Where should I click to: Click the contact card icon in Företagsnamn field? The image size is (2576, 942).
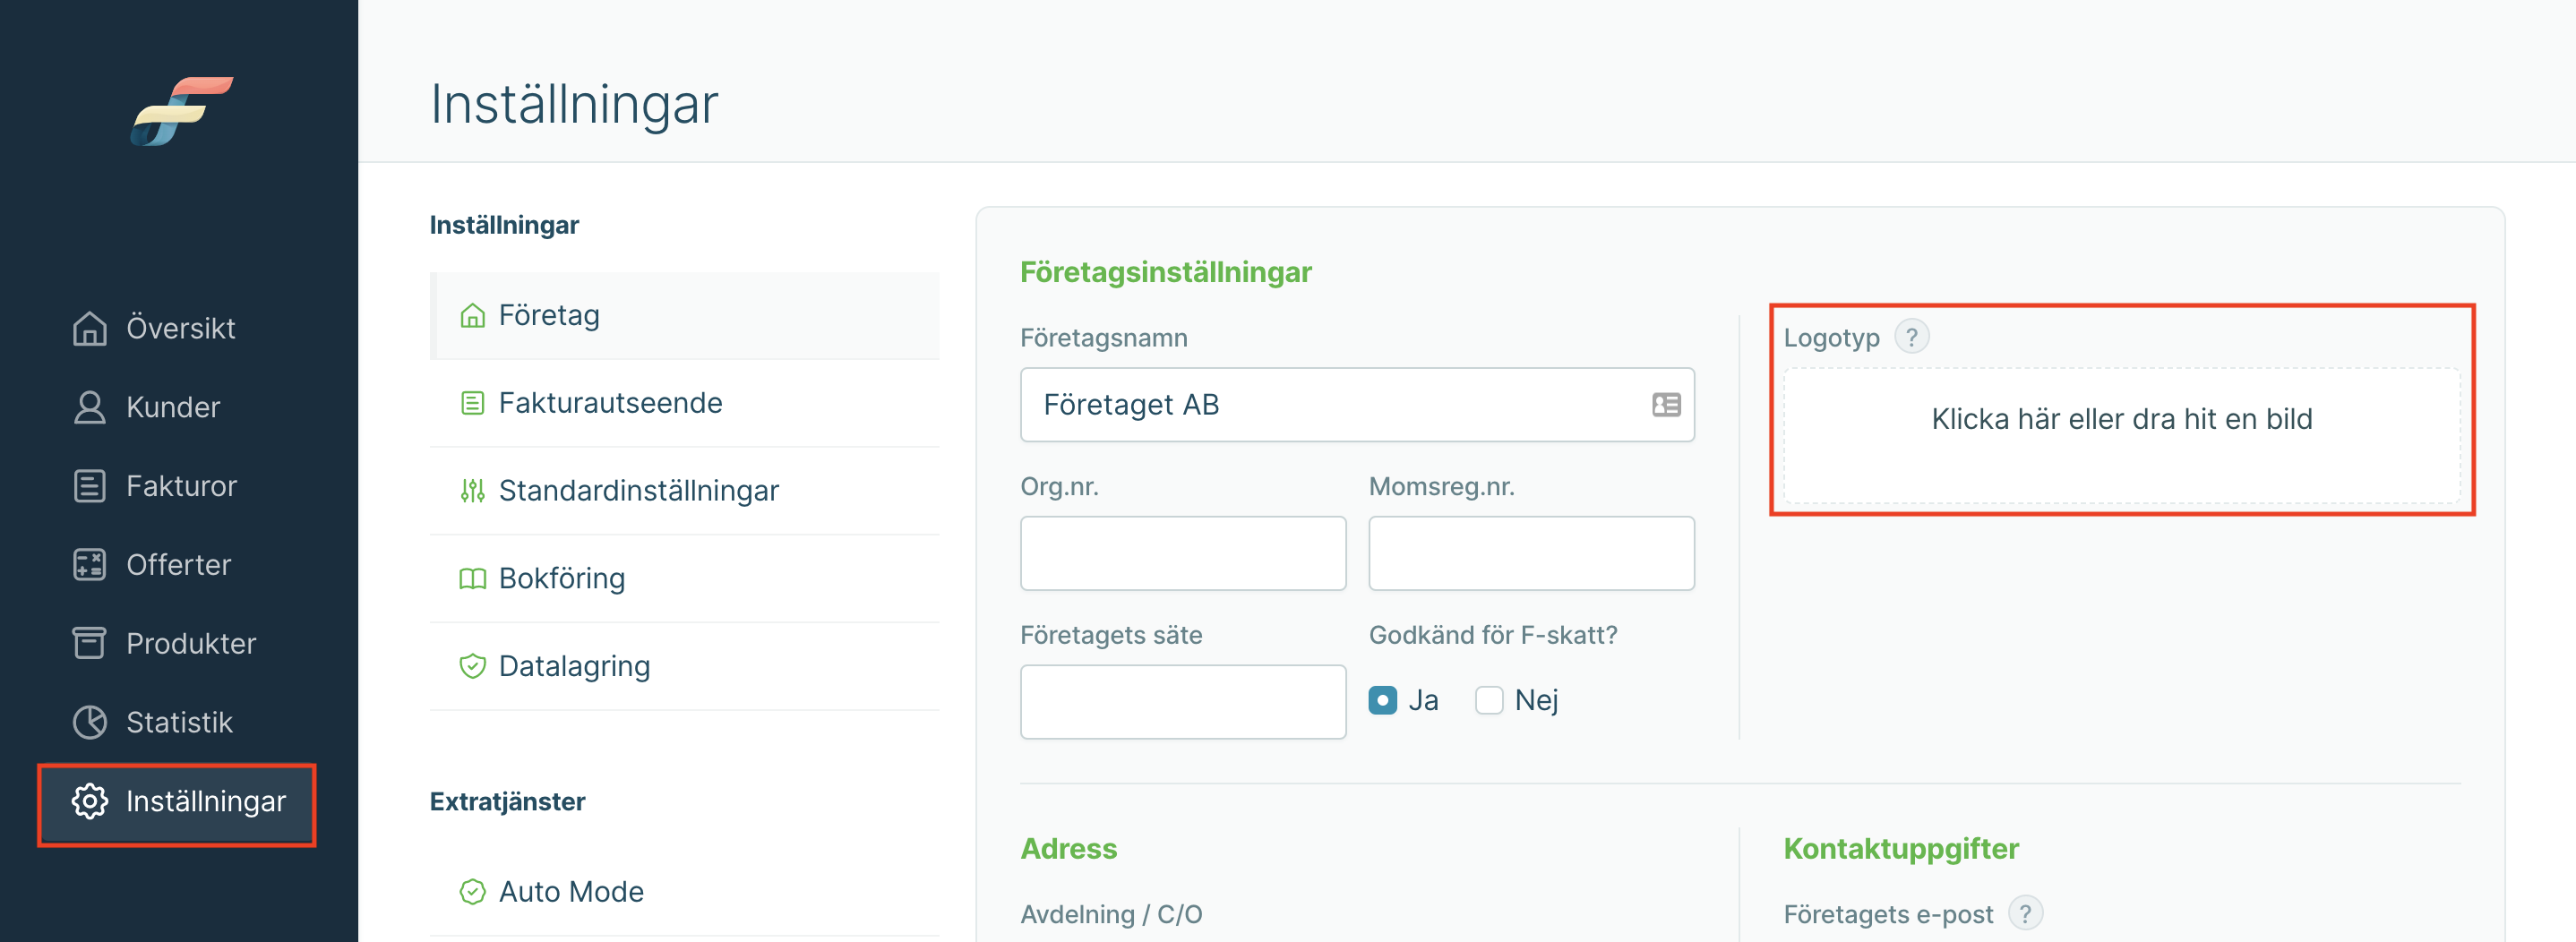coord(1666,404)
